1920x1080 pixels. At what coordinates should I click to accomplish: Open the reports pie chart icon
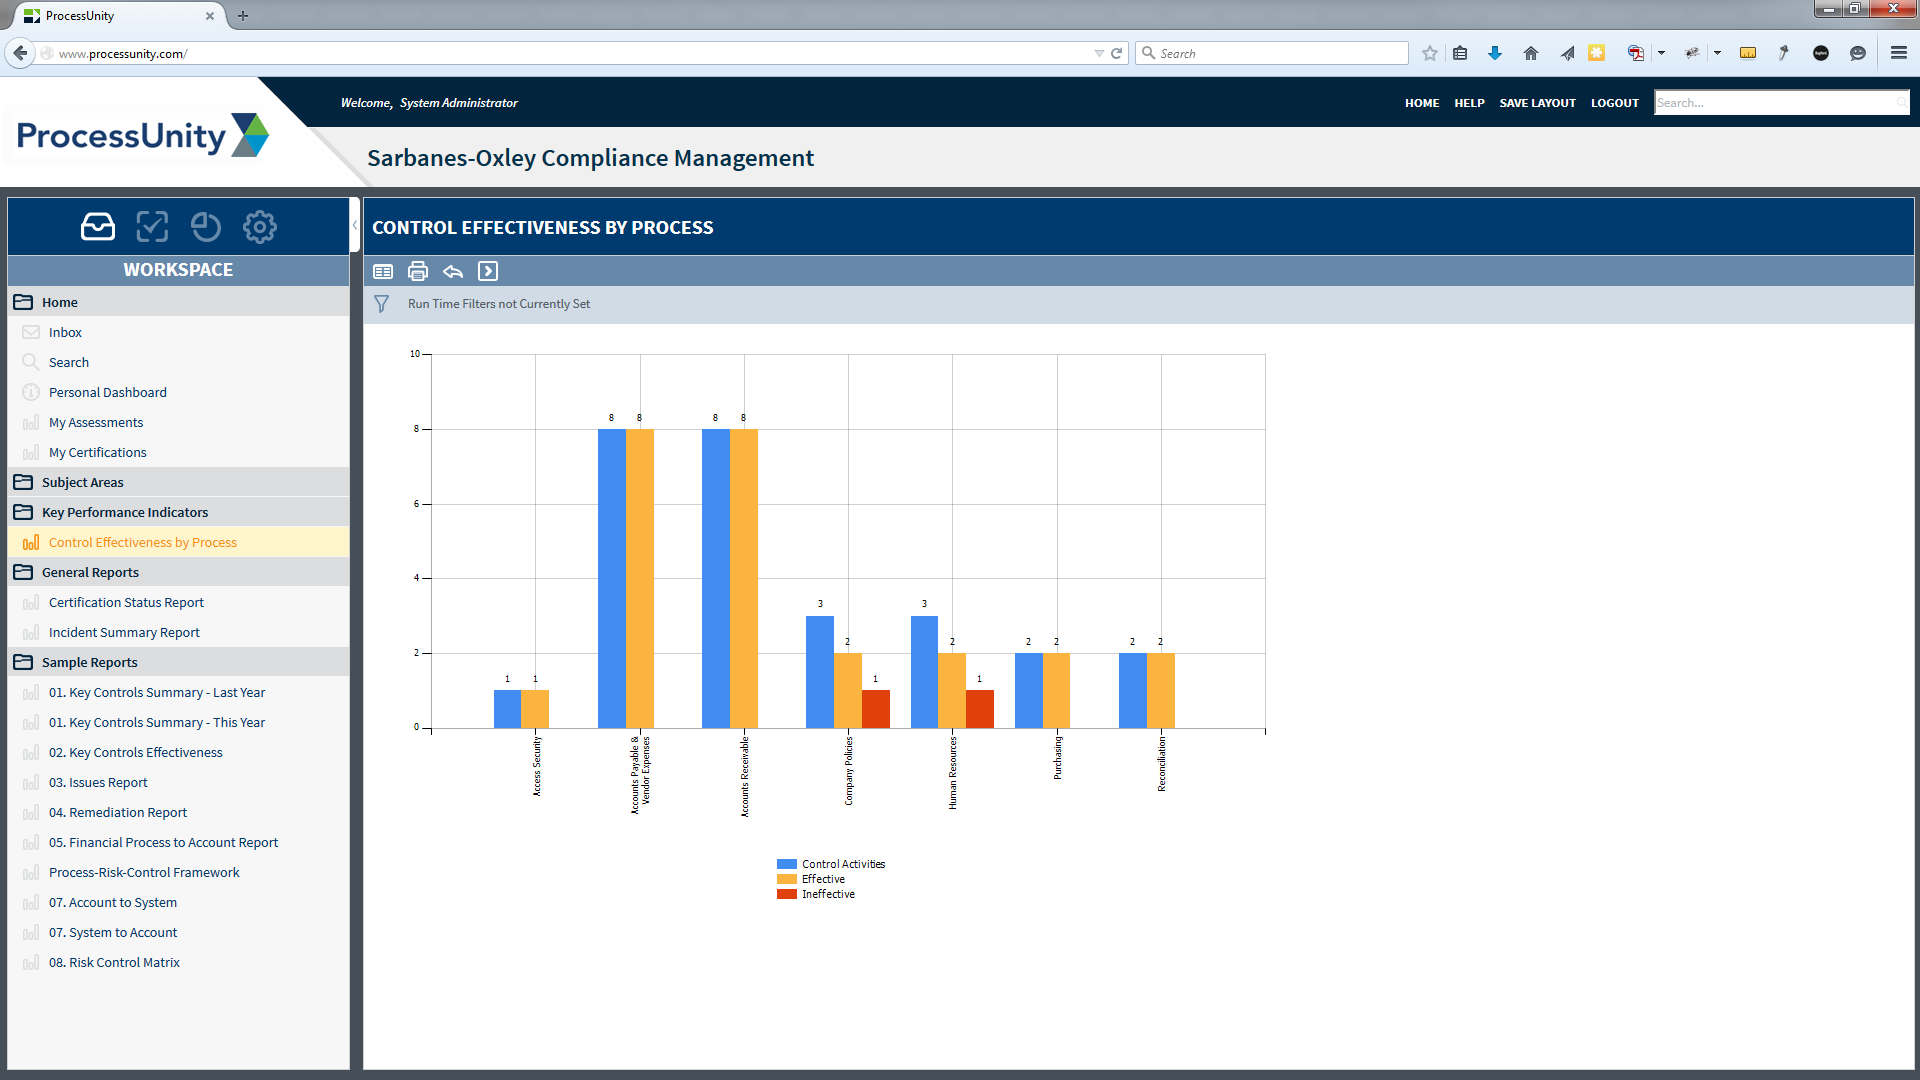tap(206, 227)
